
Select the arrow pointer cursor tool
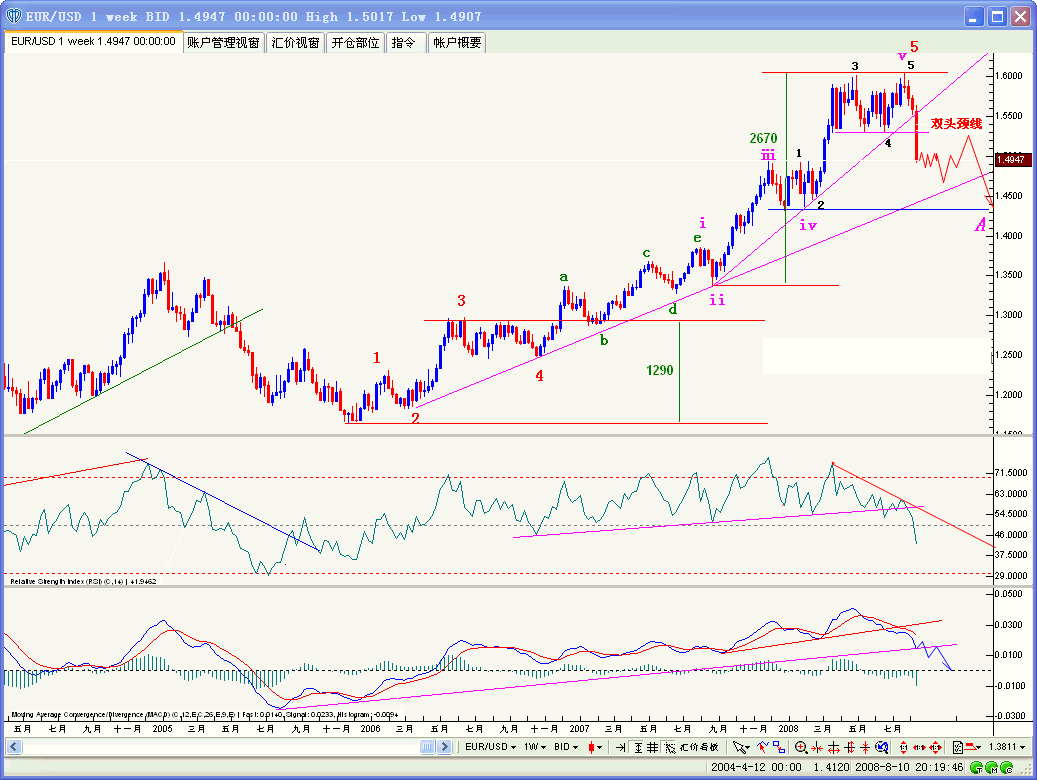pos(741,747)
